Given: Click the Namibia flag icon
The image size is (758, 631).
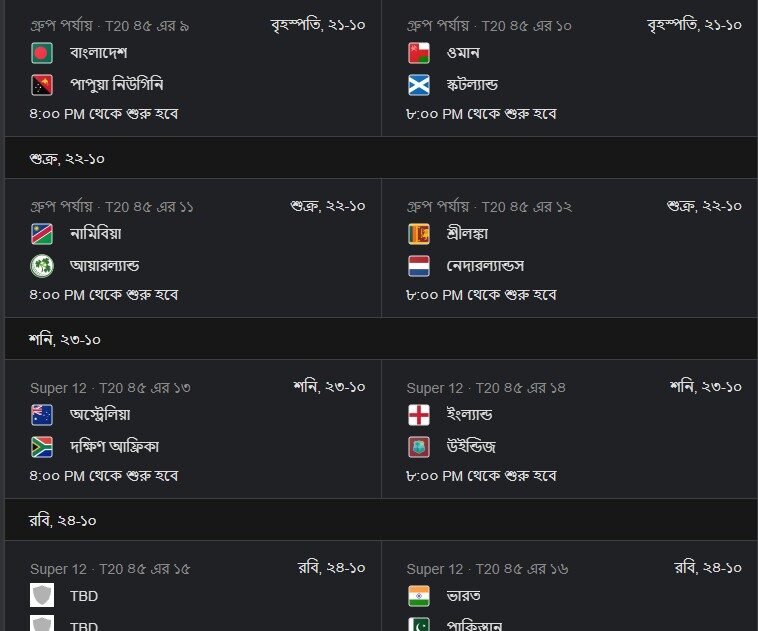Looking at the screenshot, I should [x=42, y=234].
